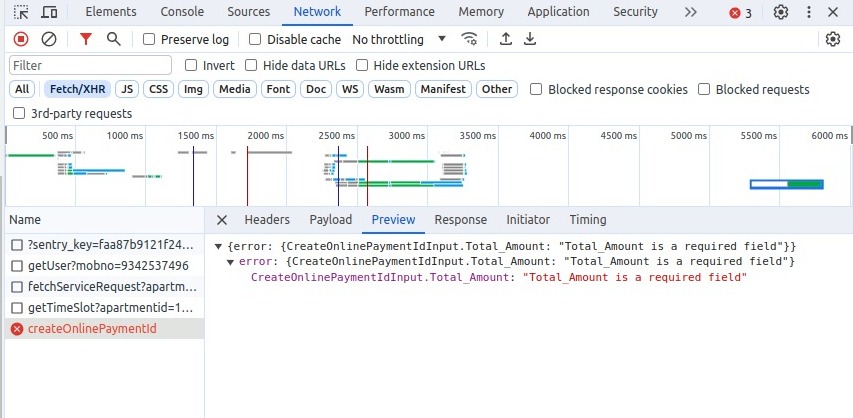Check the Disable cache option
The image size is (853, 418).
pyautogui.click(x=255, y=40)
